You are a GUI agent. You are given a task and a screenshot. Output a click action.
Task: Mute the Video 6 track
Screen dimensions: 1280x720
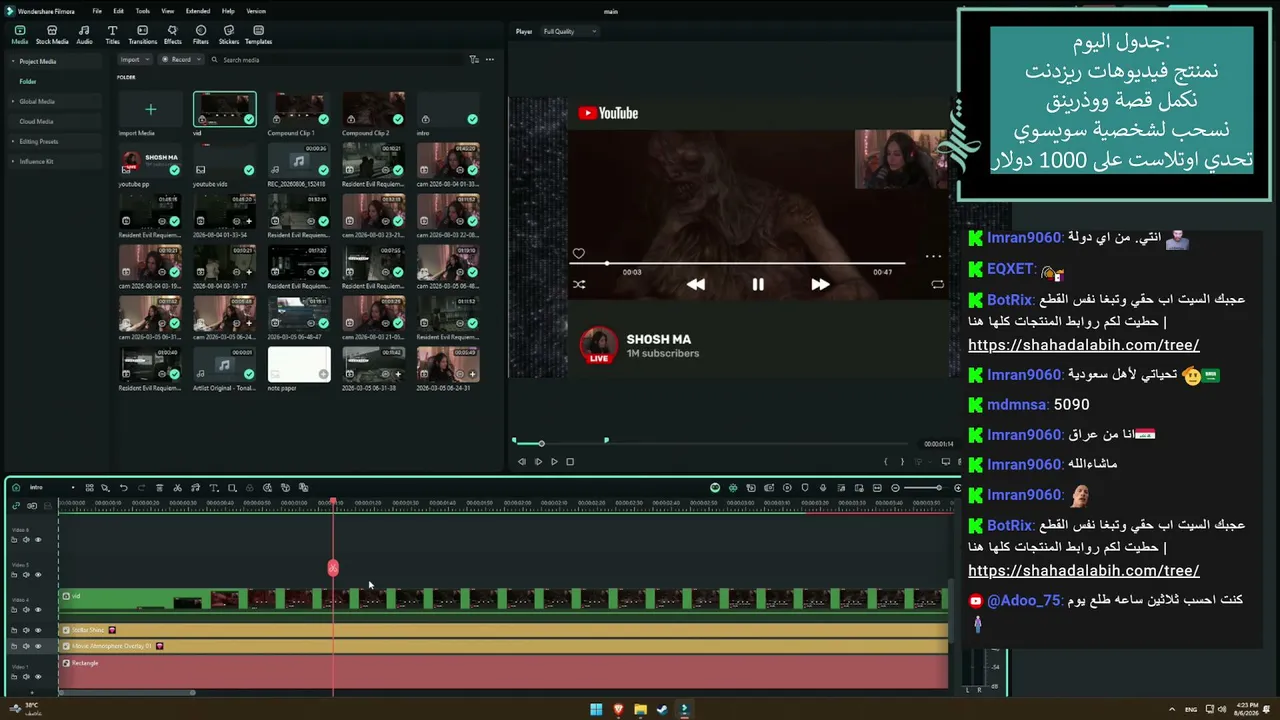[x=26, y=540]
